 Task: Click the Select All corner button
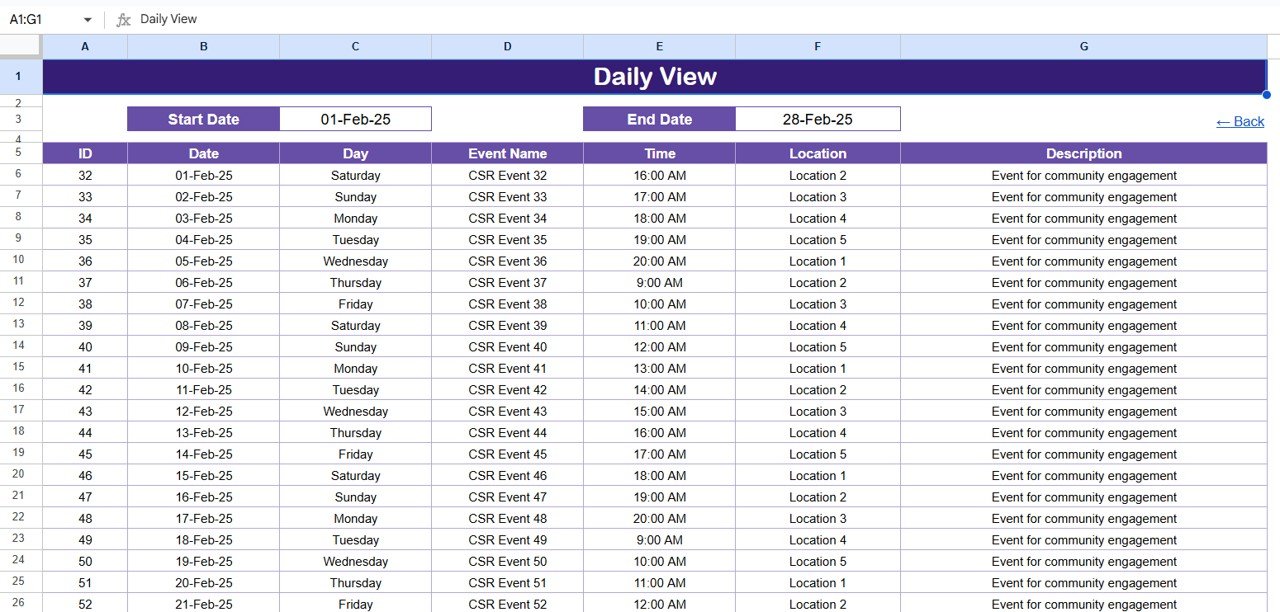pos(20,46)
